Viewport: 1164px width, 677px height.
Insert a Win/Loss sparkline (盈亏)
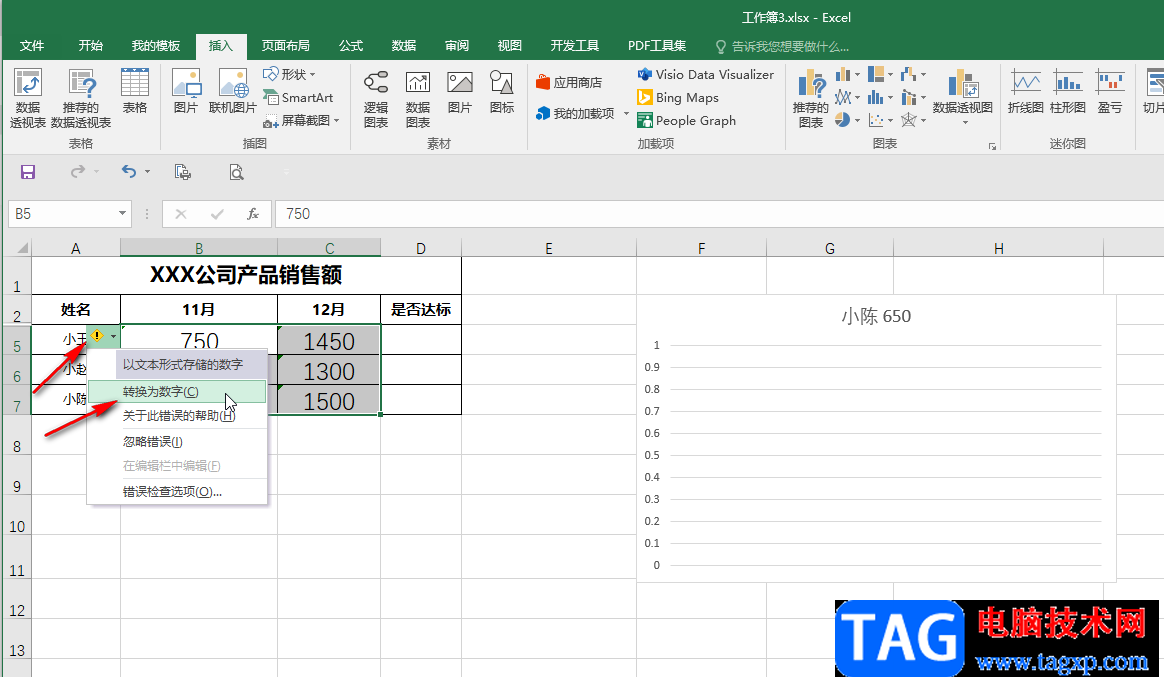1110,91
